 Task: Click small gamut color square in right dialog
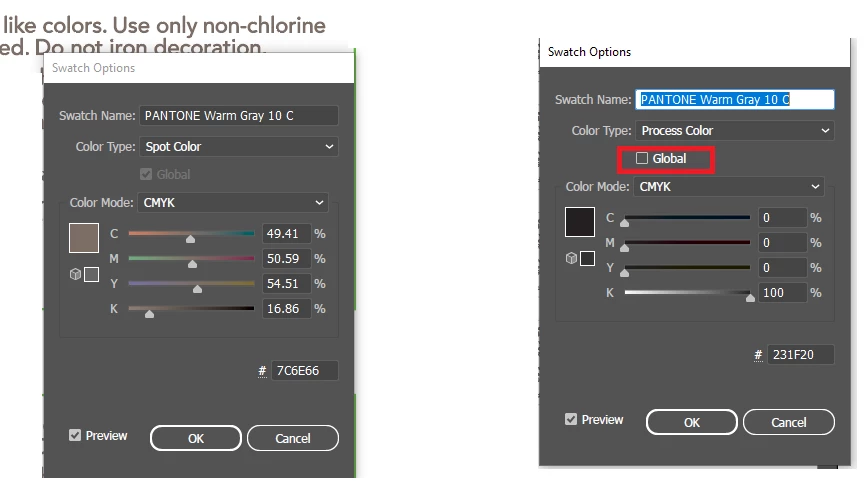pyautogui.click(x=588, y=258)
